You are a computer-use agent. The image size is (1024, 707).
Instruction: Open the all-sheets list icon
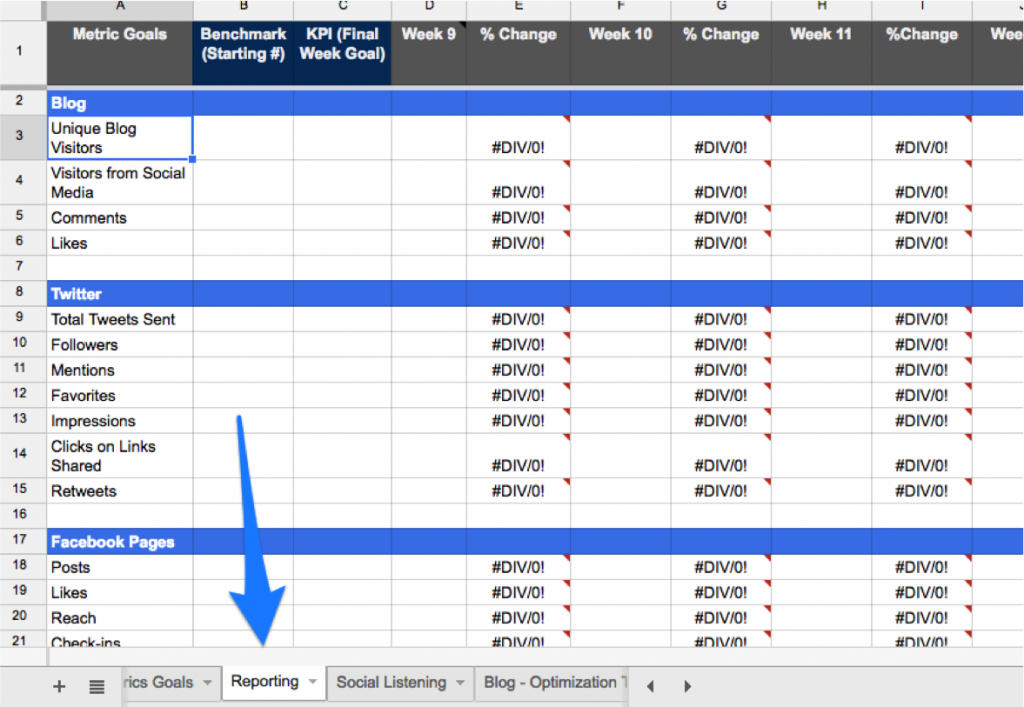97,686
